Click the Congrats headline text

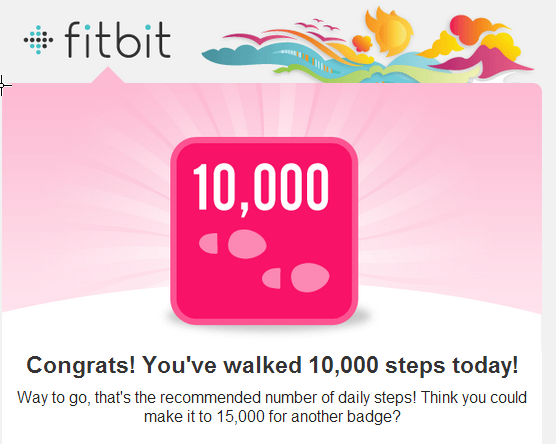click(272, 365)
